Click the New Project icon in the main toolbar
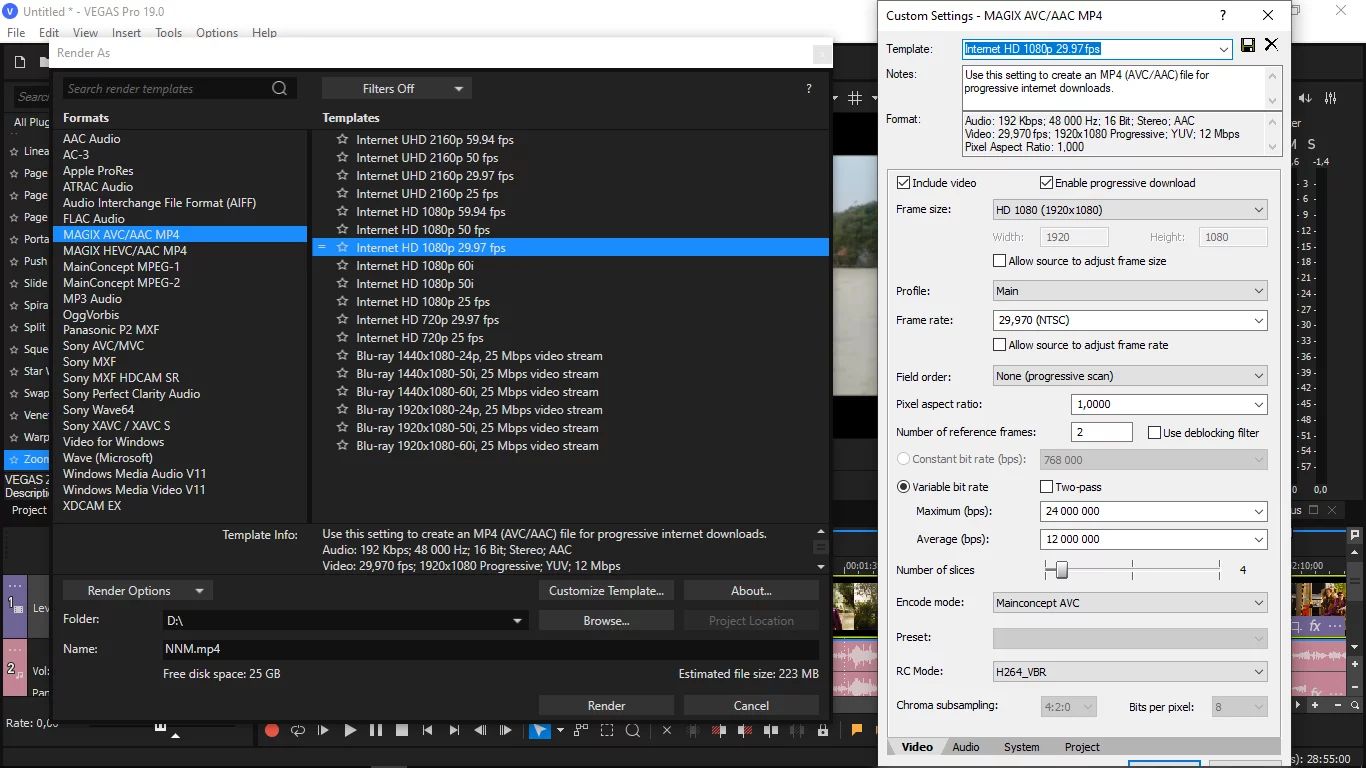Viewport: 1366px width, 768px height. [20, 63]
